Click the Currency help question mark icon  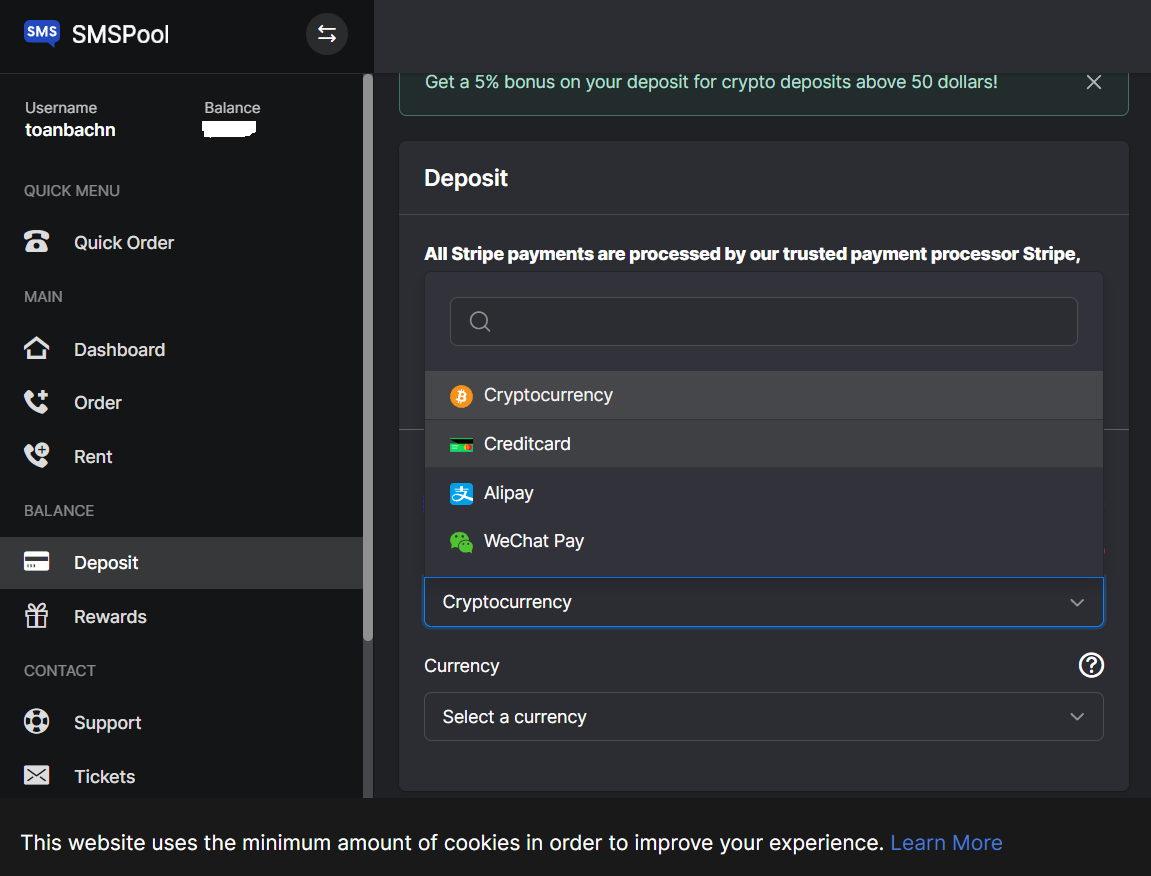click(1091, 665)
